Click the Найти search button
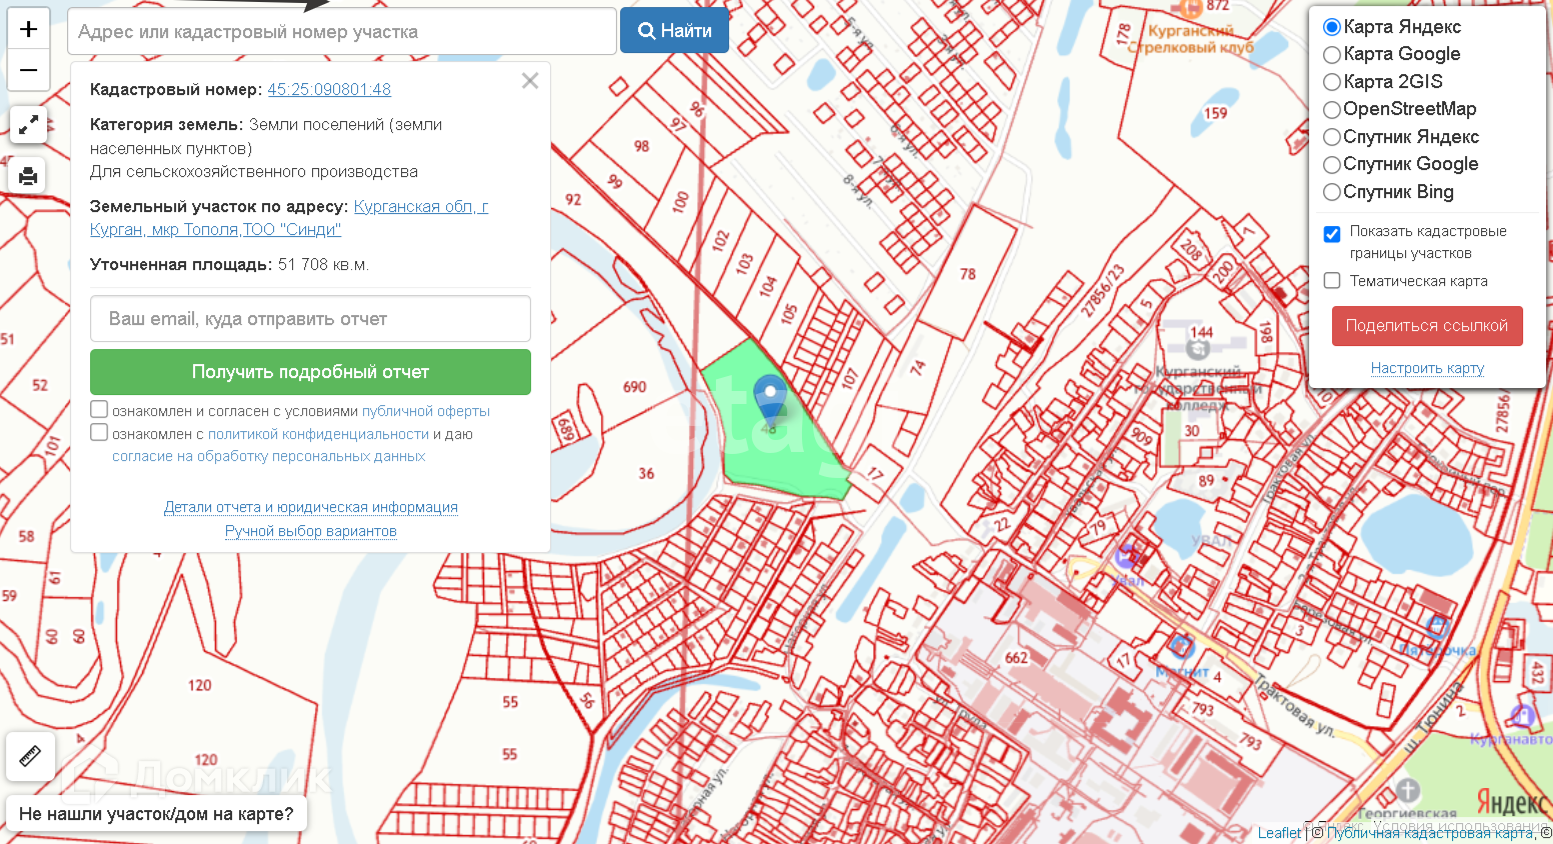The image size is (1553, 844). 674,31
